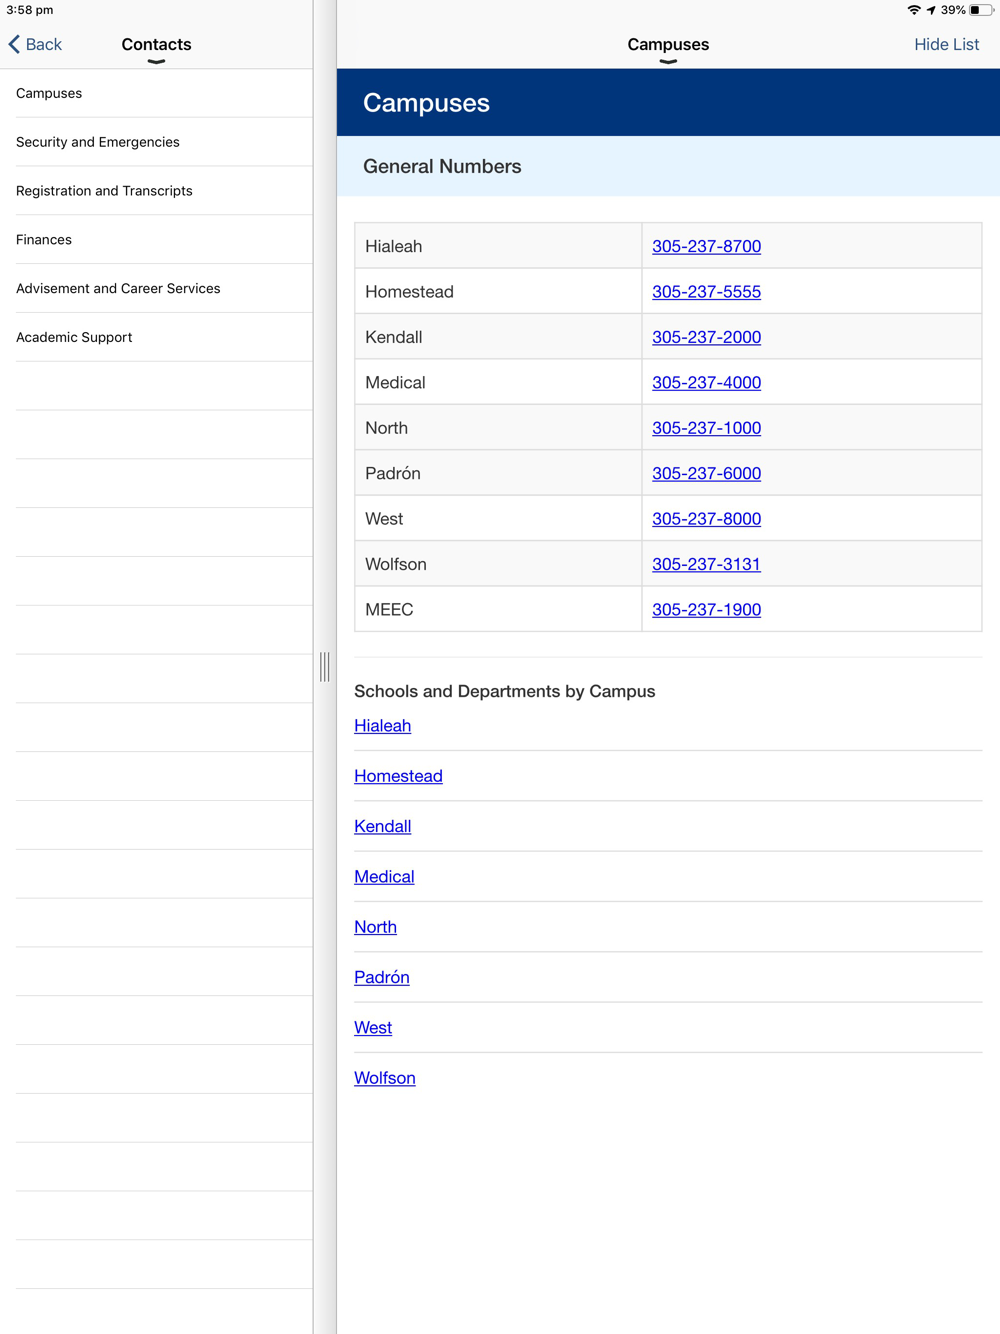Open West schools and departments link

pyautogui.click(x=373, y=1028)
